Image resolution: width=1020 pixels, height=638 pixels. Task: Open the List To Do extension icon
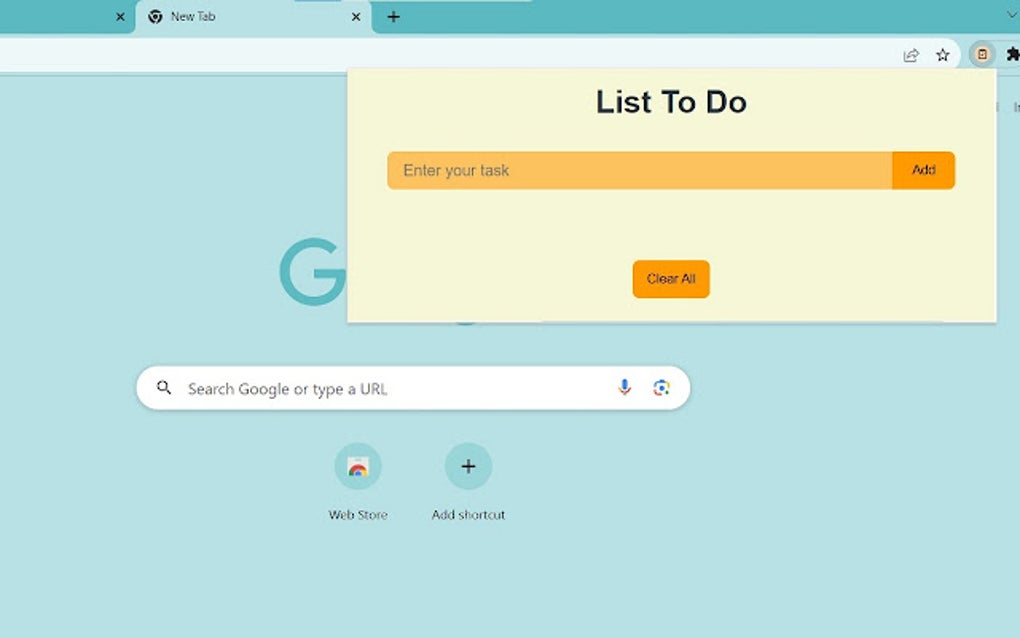tap(981, 55)
